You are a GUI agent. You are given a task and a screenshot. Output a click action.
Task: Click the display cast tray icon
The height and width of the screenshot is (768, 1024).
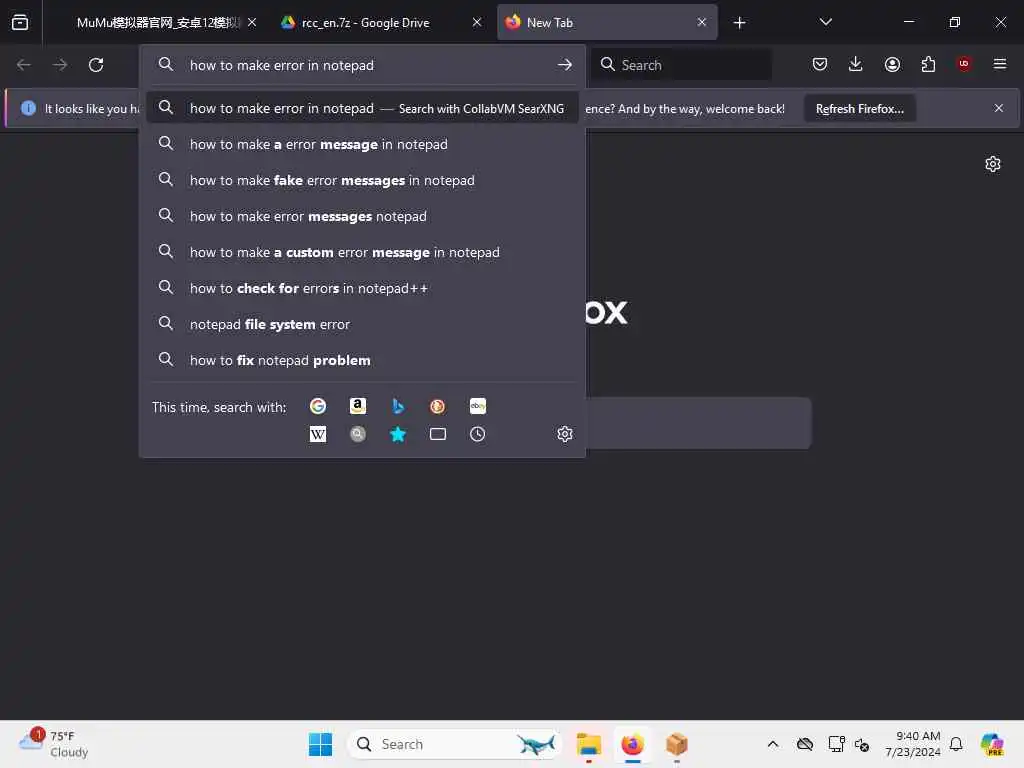(x=837, y=744)
